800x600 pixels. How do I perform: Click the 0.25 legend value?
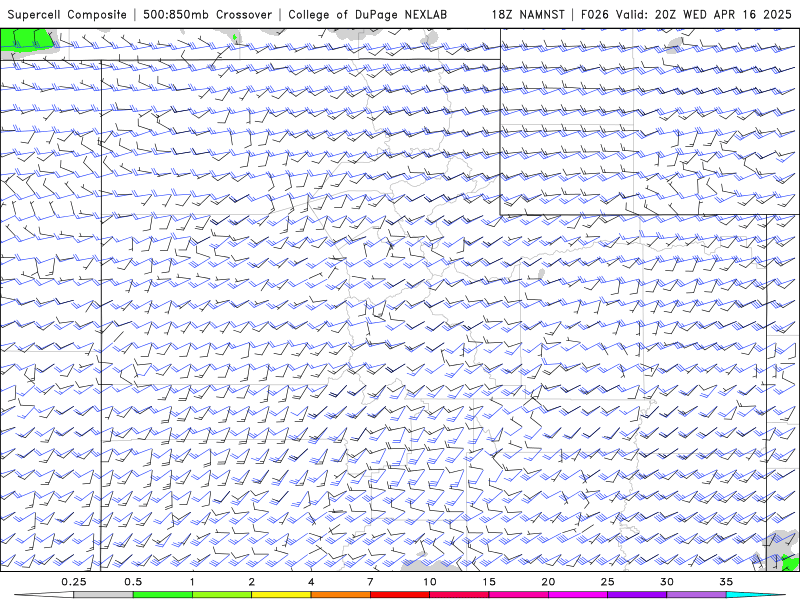pyautogui.click(x=74, y=582)
